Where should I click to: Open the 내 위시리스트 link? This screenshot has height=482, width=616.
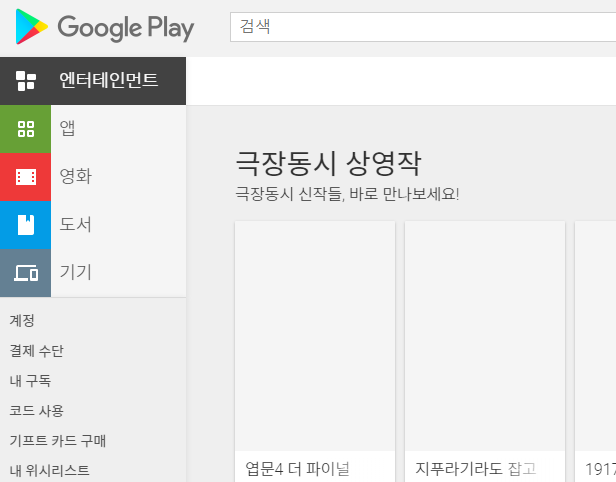point(50,471)
